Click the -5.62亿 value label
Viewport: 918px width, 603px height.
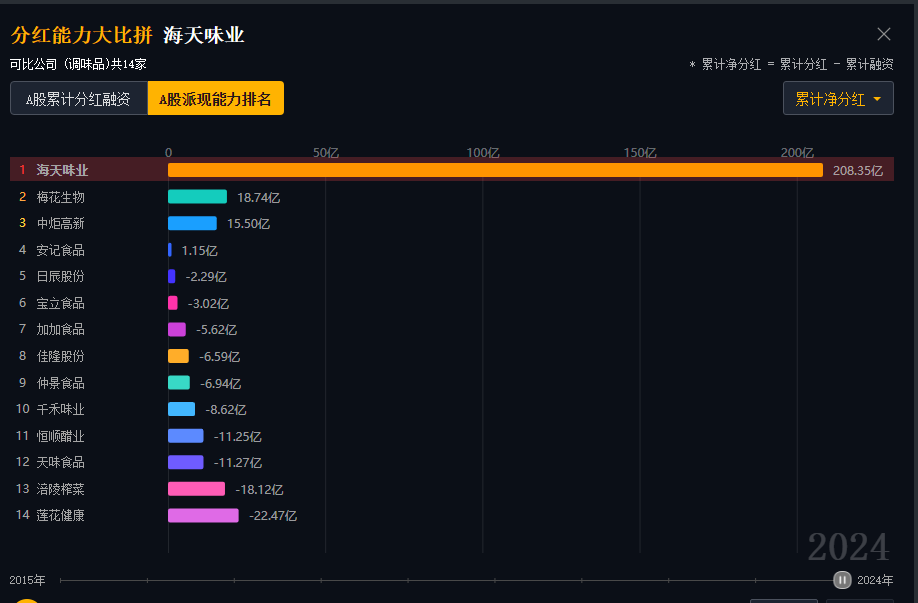(x=217, y=330)
